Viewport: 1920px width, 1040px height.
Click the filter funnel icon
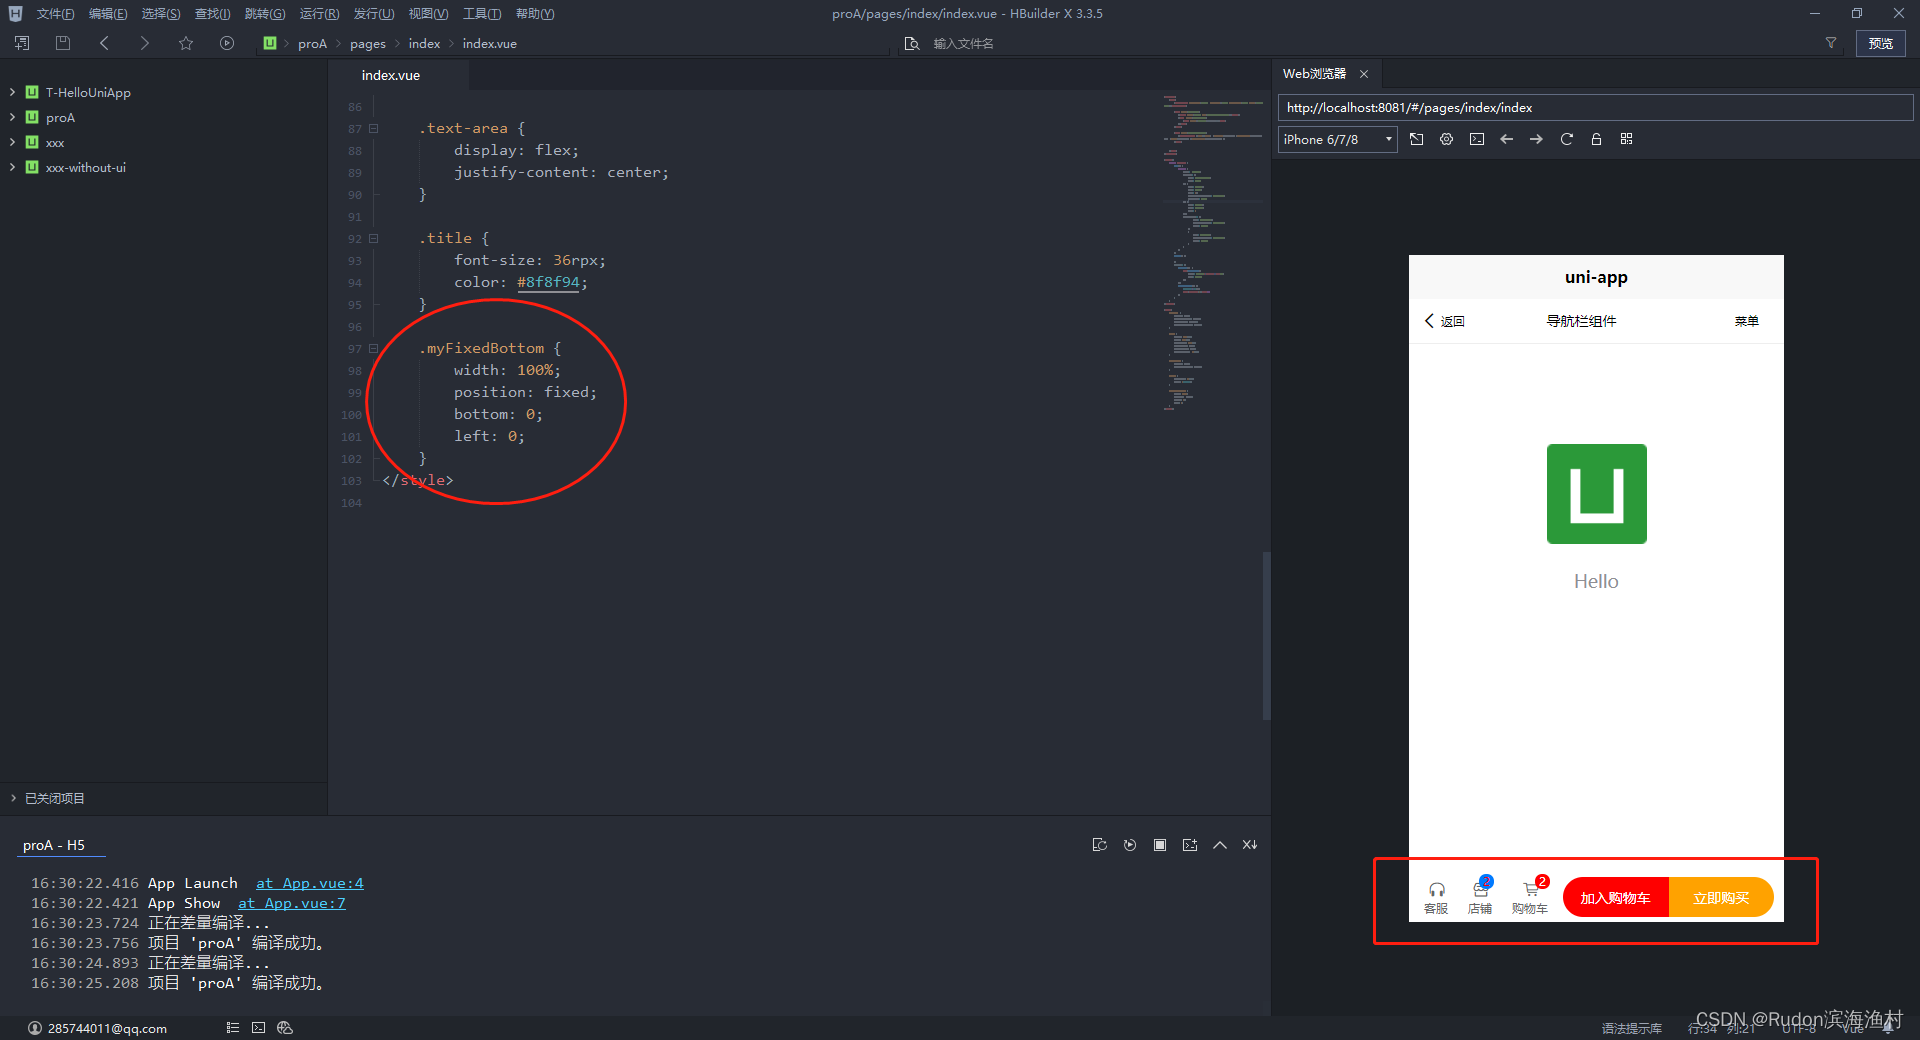(x=1831, y=43)
